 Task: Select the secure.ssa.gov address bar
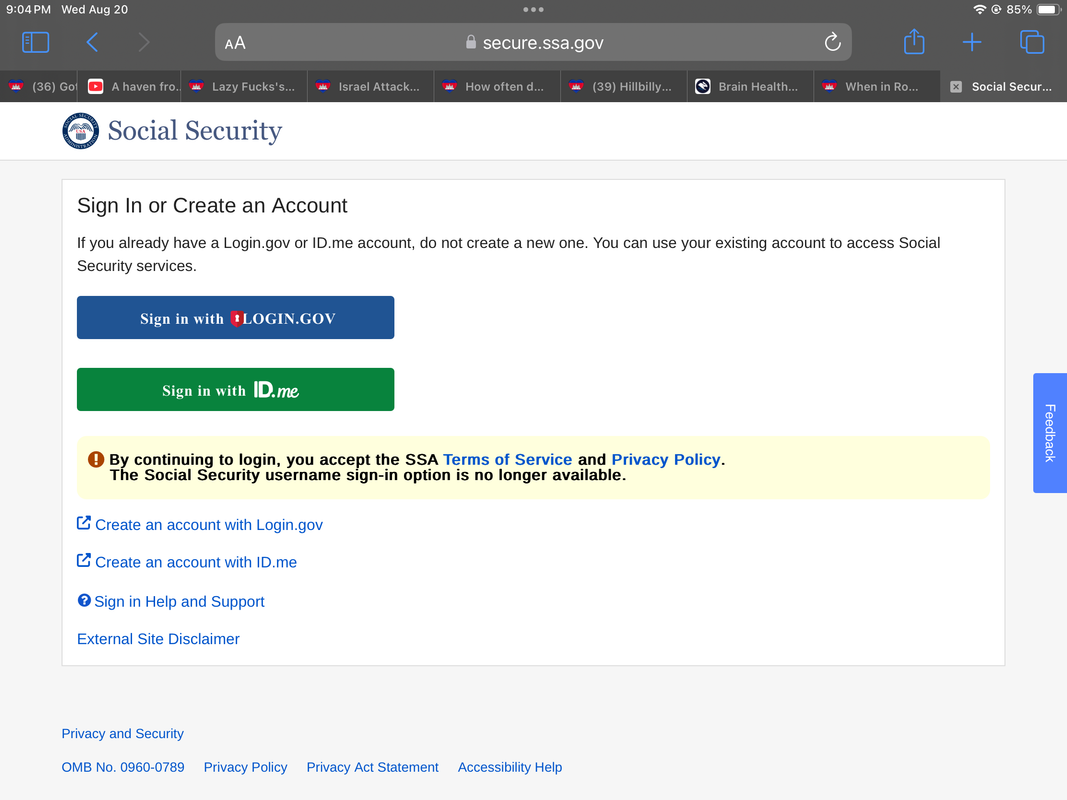534,42
